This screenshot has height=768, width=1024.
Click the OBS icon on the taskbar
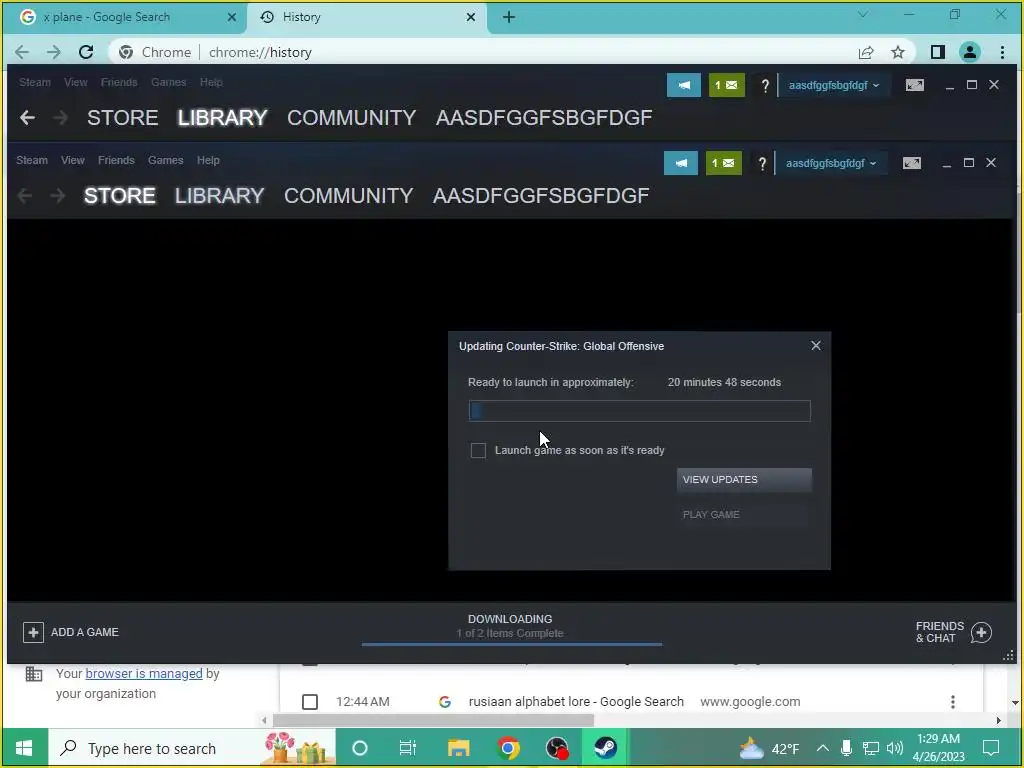click(x=557, y=747)
